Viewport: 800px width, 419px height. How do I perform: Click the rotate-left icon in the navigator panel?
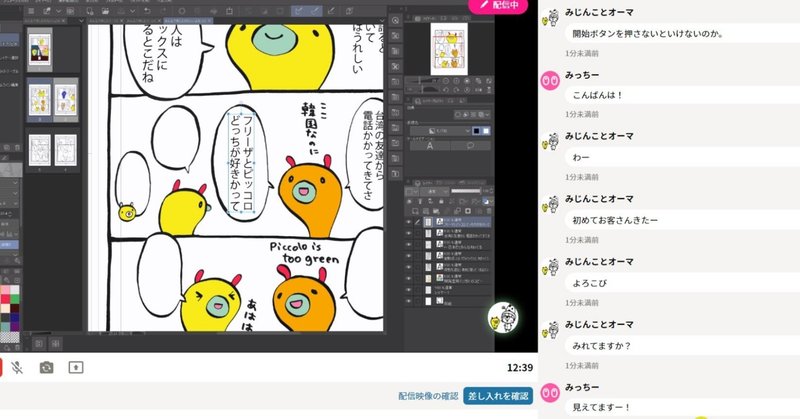(x=445, y=89)
